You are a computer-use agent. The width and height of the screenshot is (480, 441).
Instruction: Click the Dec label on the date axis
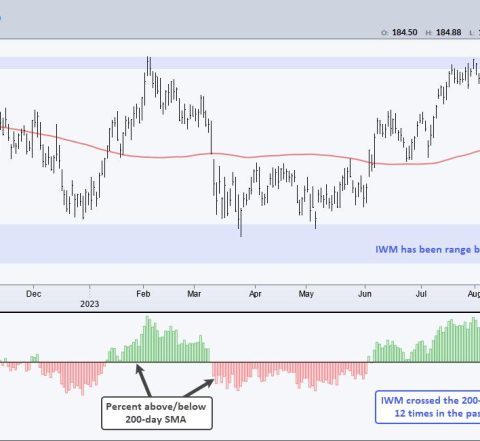click(x=34, y=294)
